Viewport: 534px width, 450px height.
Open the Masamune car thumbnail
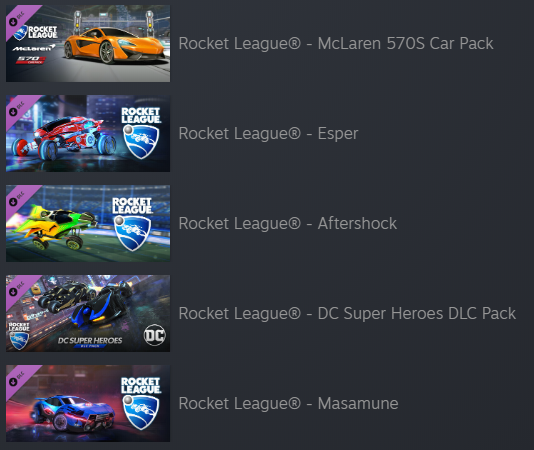tap(88, 403)
